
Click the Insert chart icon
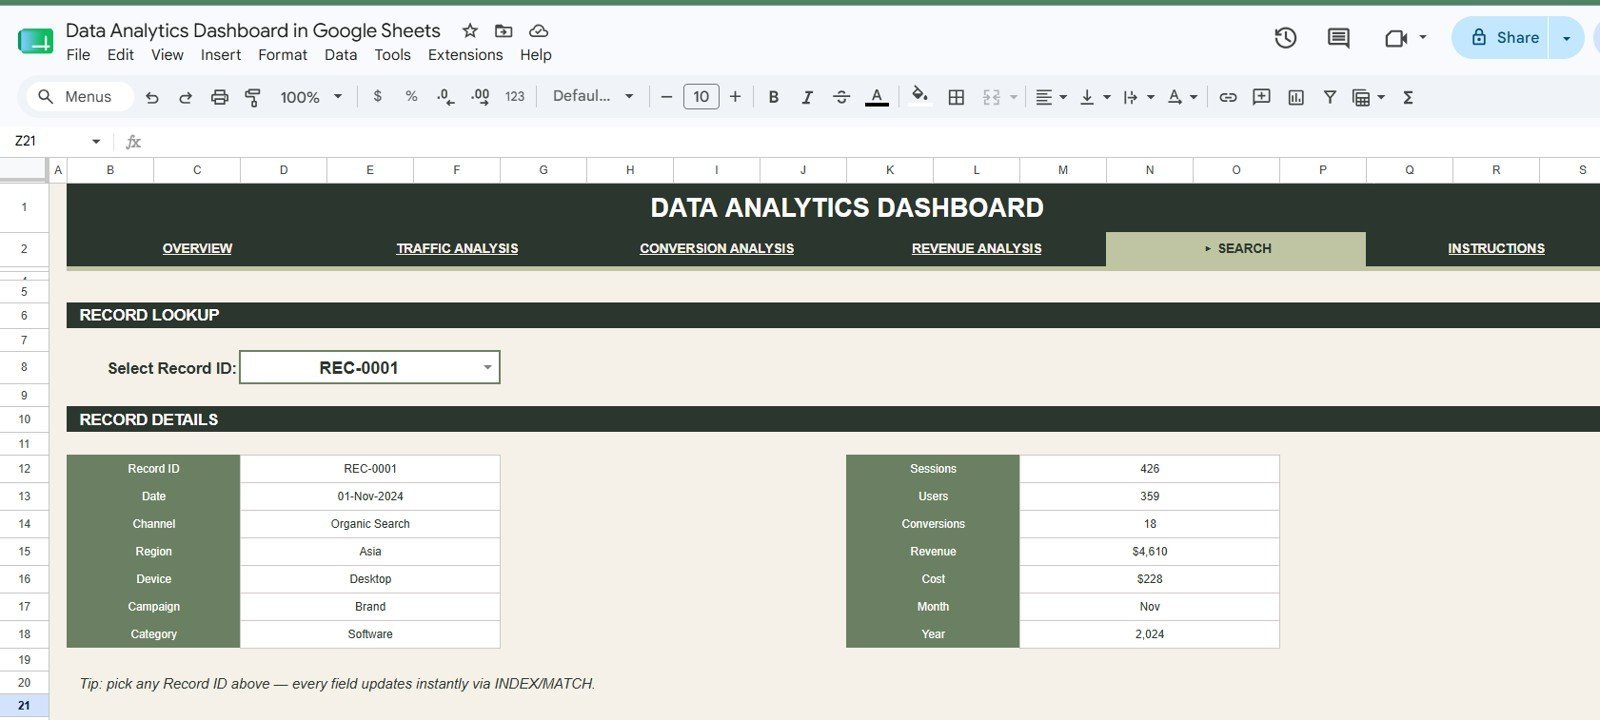pyautogui.click(x=1296, y=97)
